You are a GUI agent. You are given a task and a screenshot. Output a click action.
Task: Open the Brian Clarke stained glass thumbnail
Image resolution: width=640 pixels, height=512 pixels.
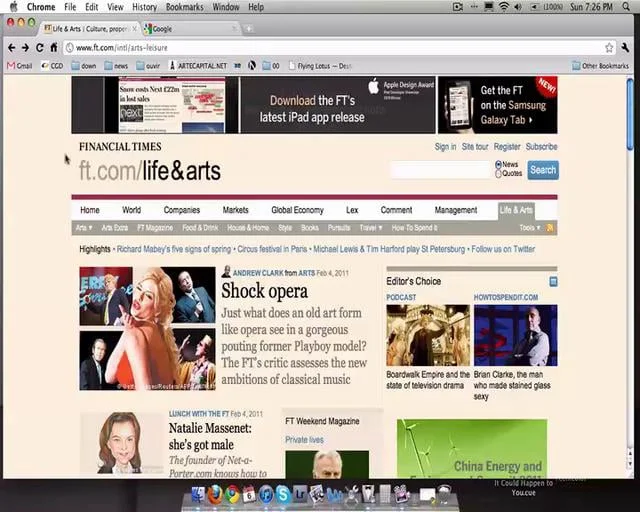(x=516, y=335)
